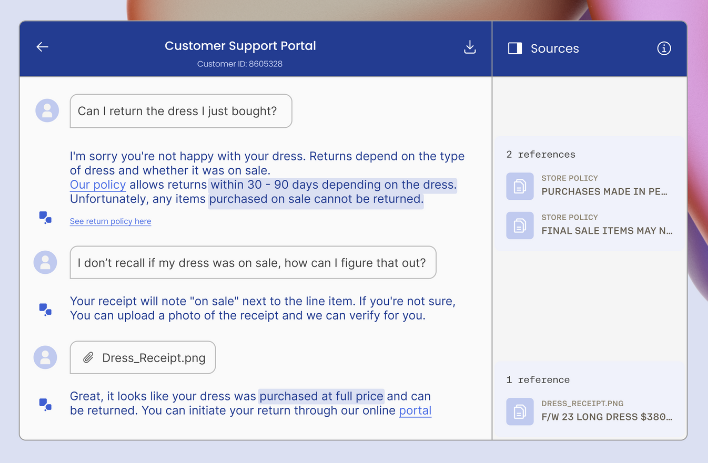Viewport: 708px width, 463px height.
Task: Click the '1 reference' label
Action: tap(538, 380)
